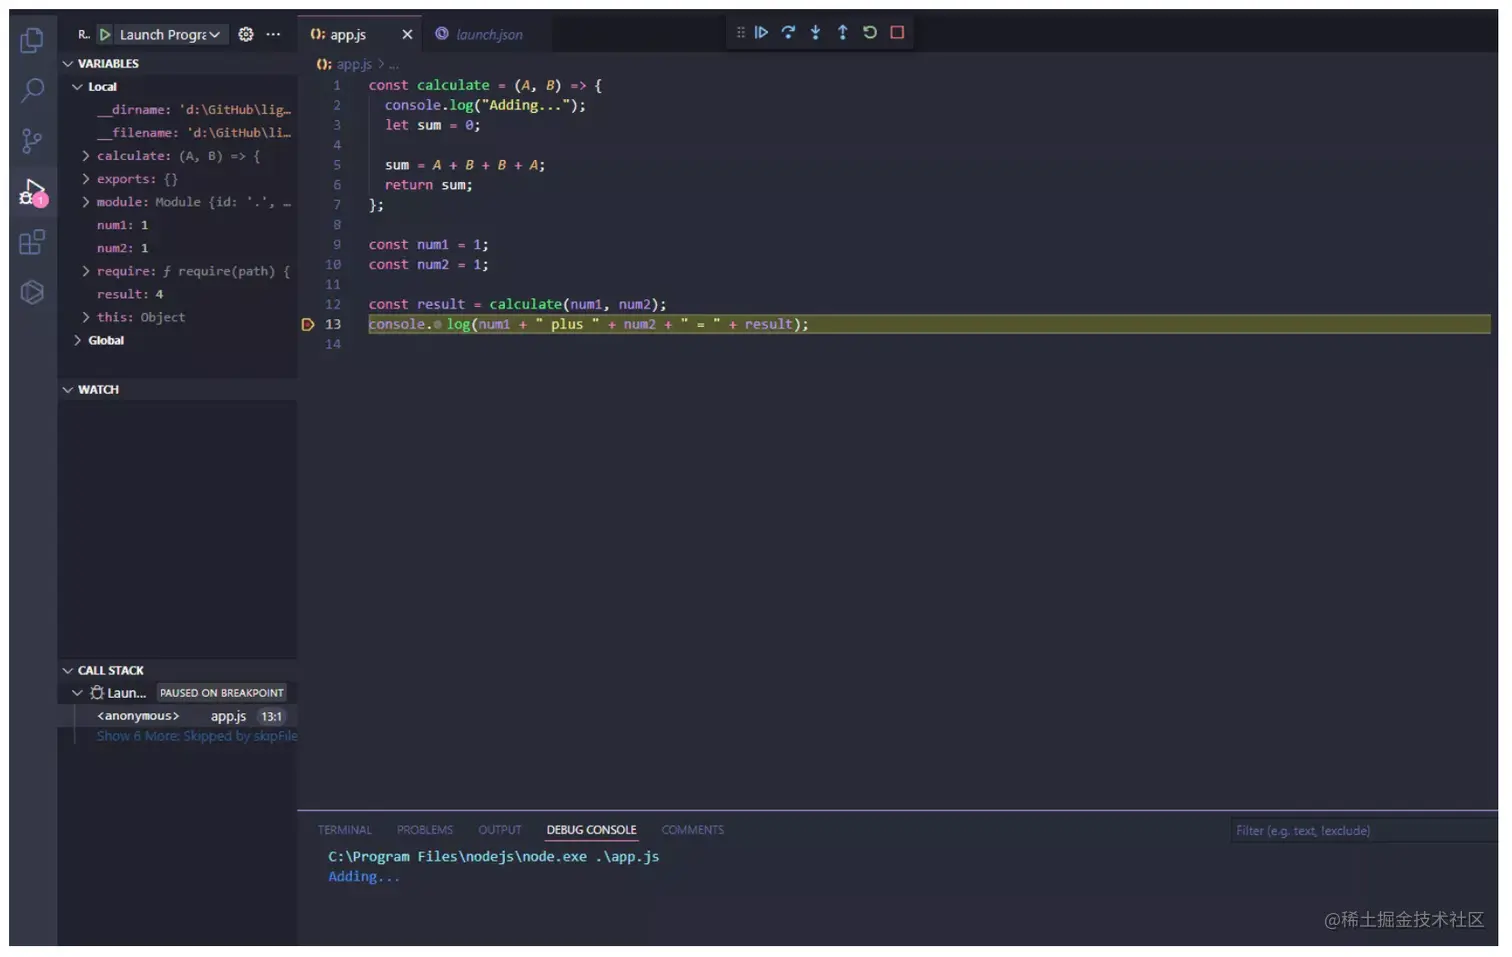The image size is (1512, 957).
Task: Click the breakpoint marker on line 13
Action: pyautogui.click(x=308, y=324)
